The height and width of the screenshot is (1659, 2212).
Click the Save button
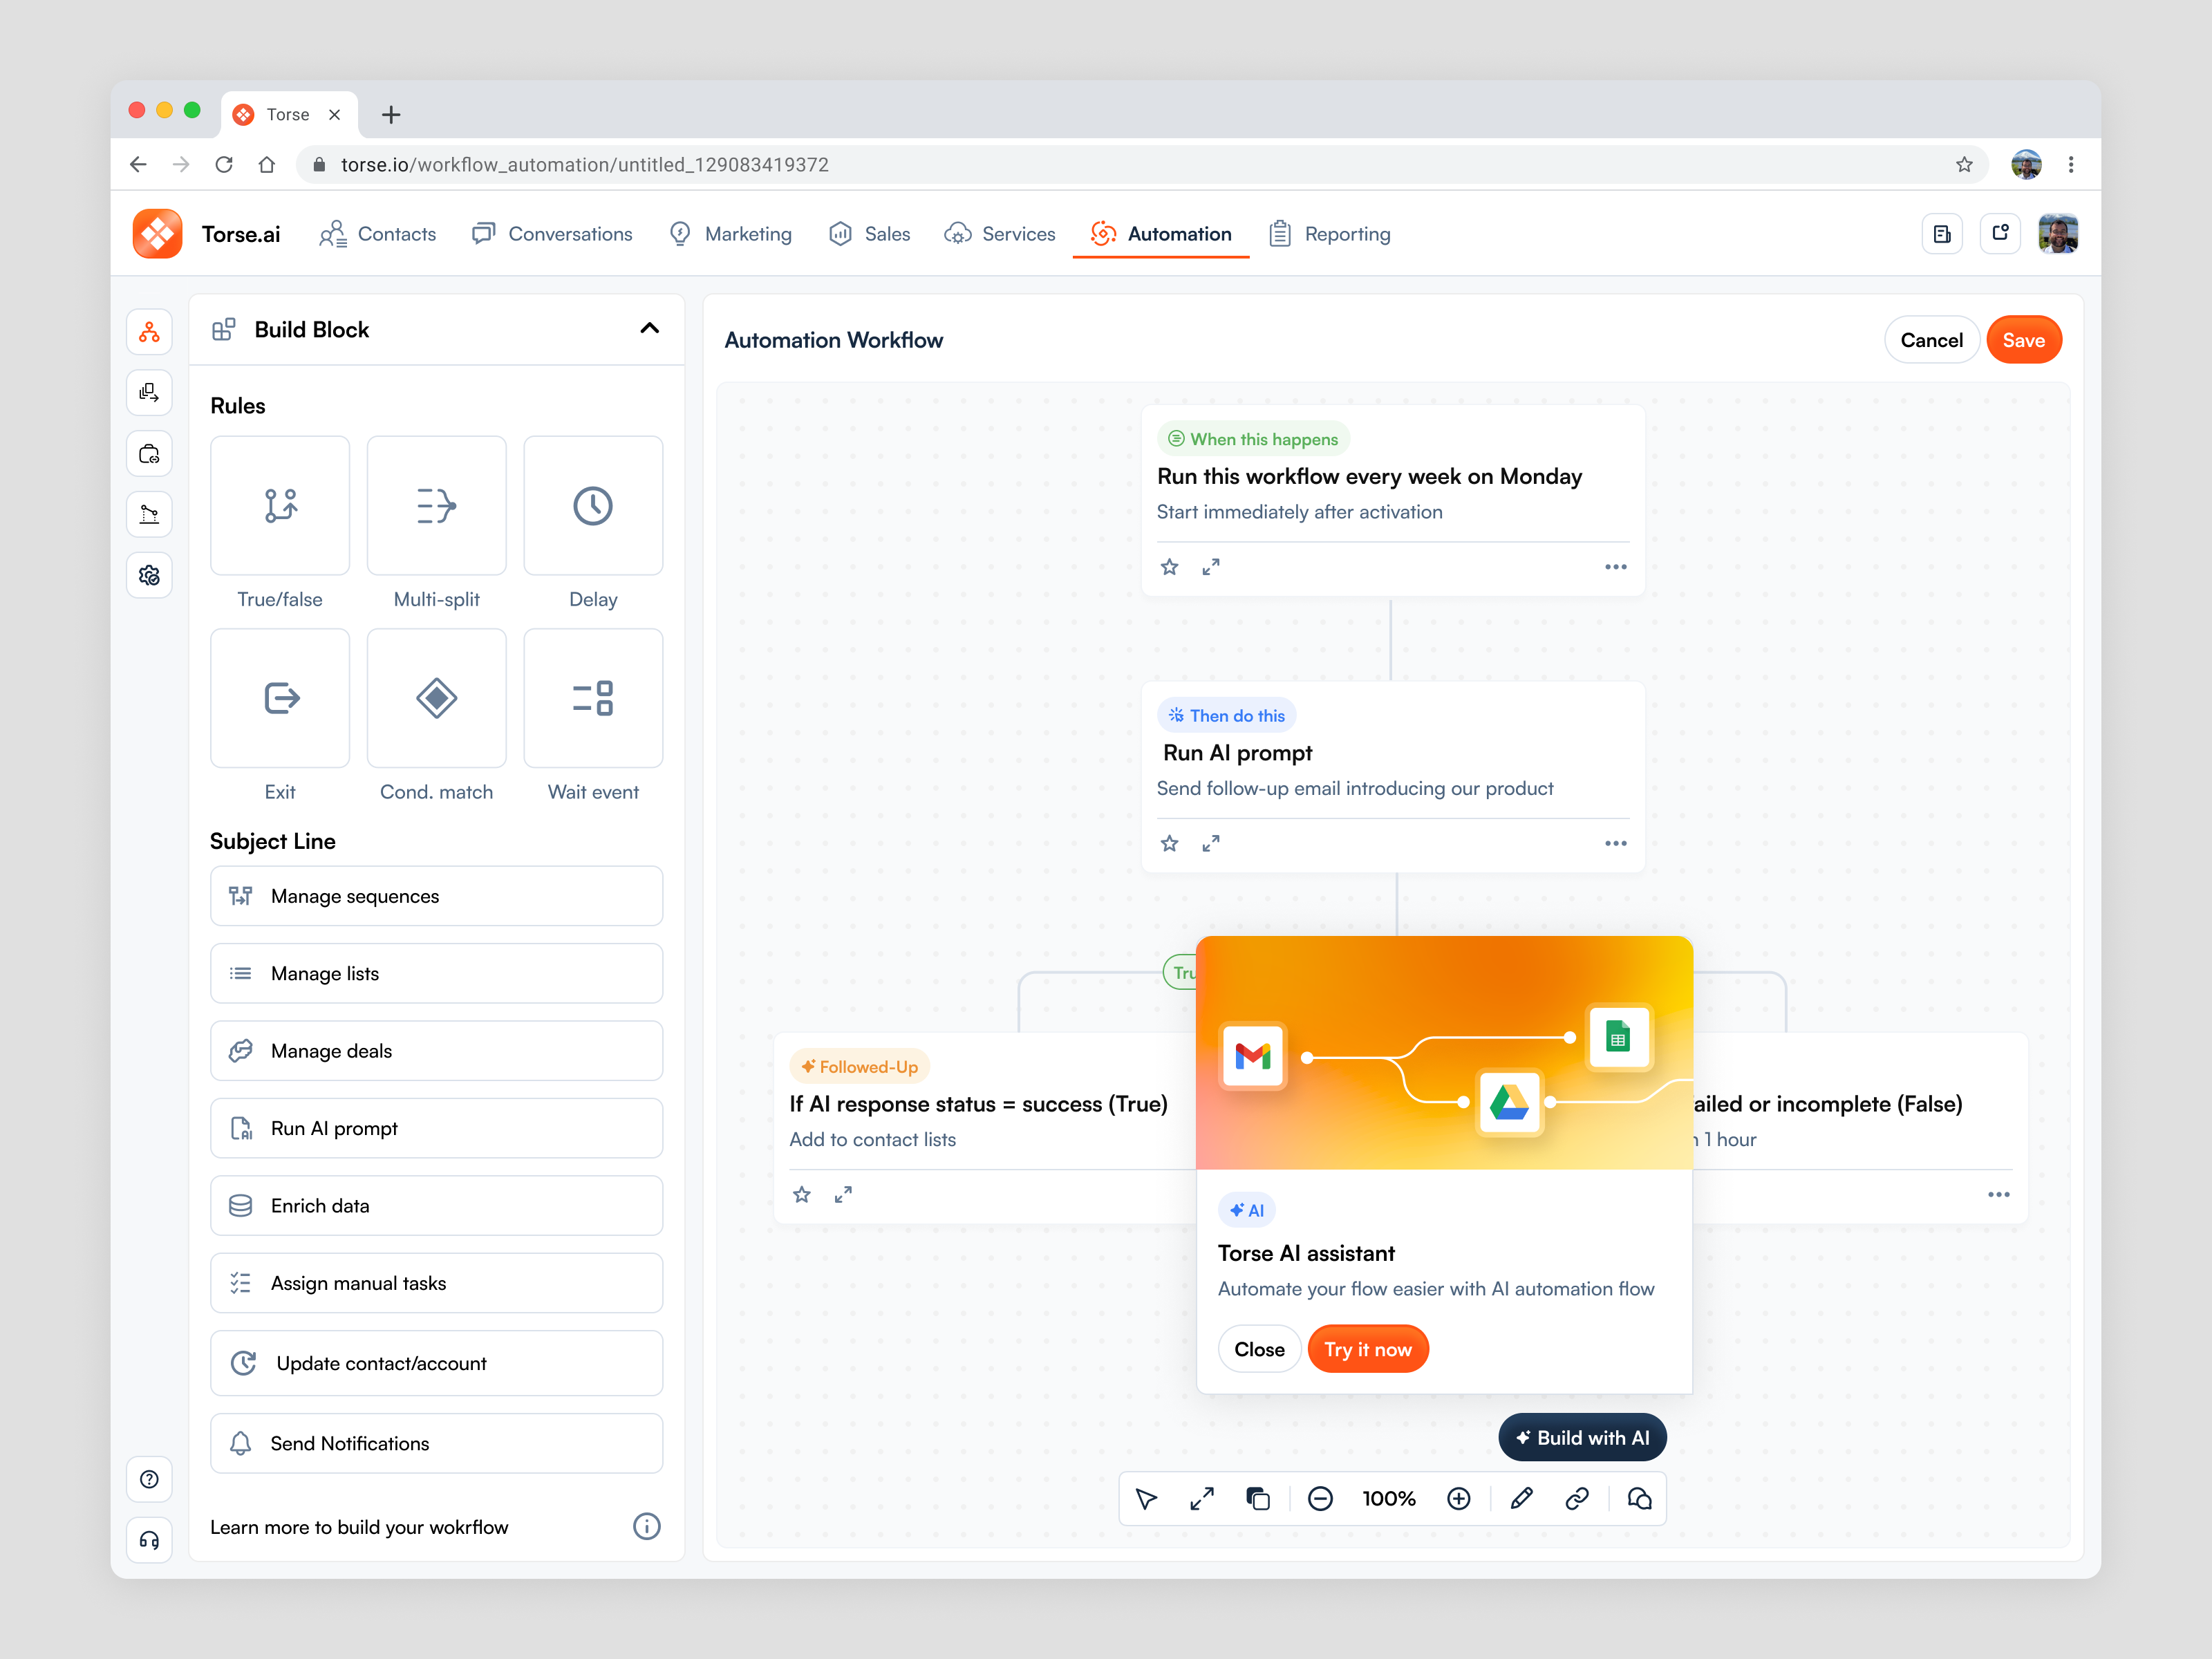[2024, 340]
